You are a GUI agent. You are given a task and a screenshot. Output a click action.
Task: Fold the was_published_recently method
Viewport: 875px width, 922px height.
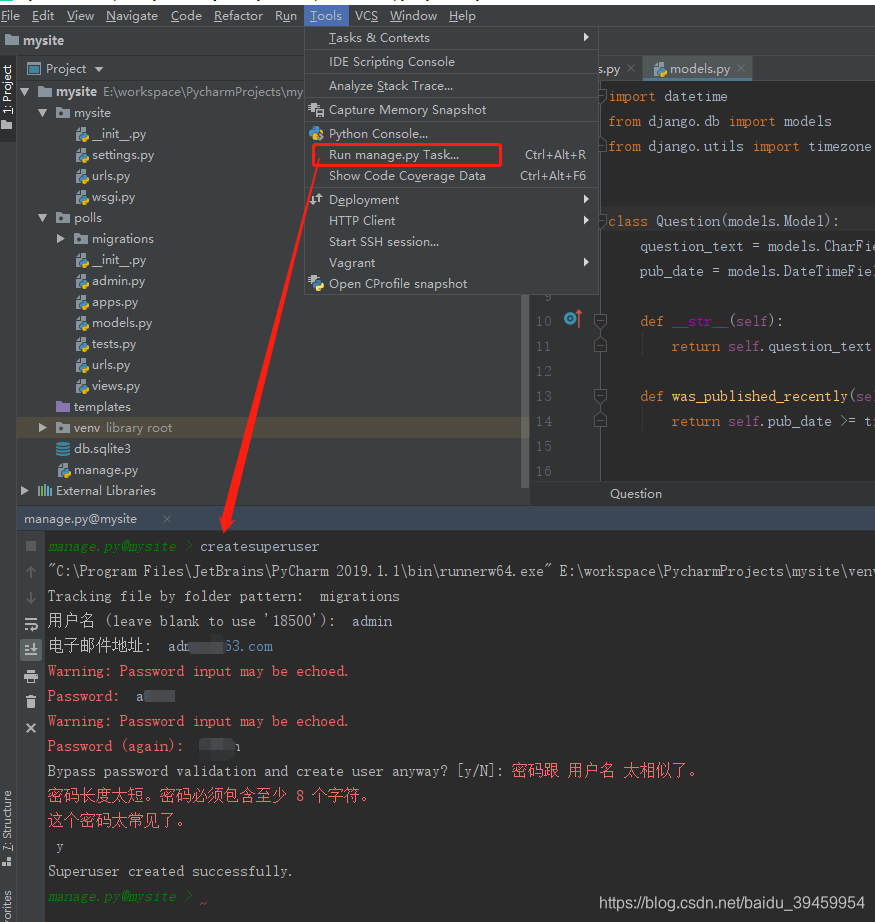click(600, 396)
